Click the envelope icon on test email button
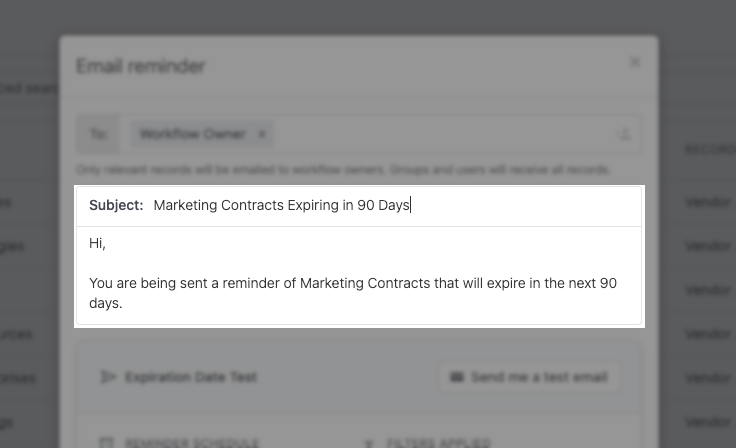The width and height of the screenshot is (736, 448). pos(457,377)
